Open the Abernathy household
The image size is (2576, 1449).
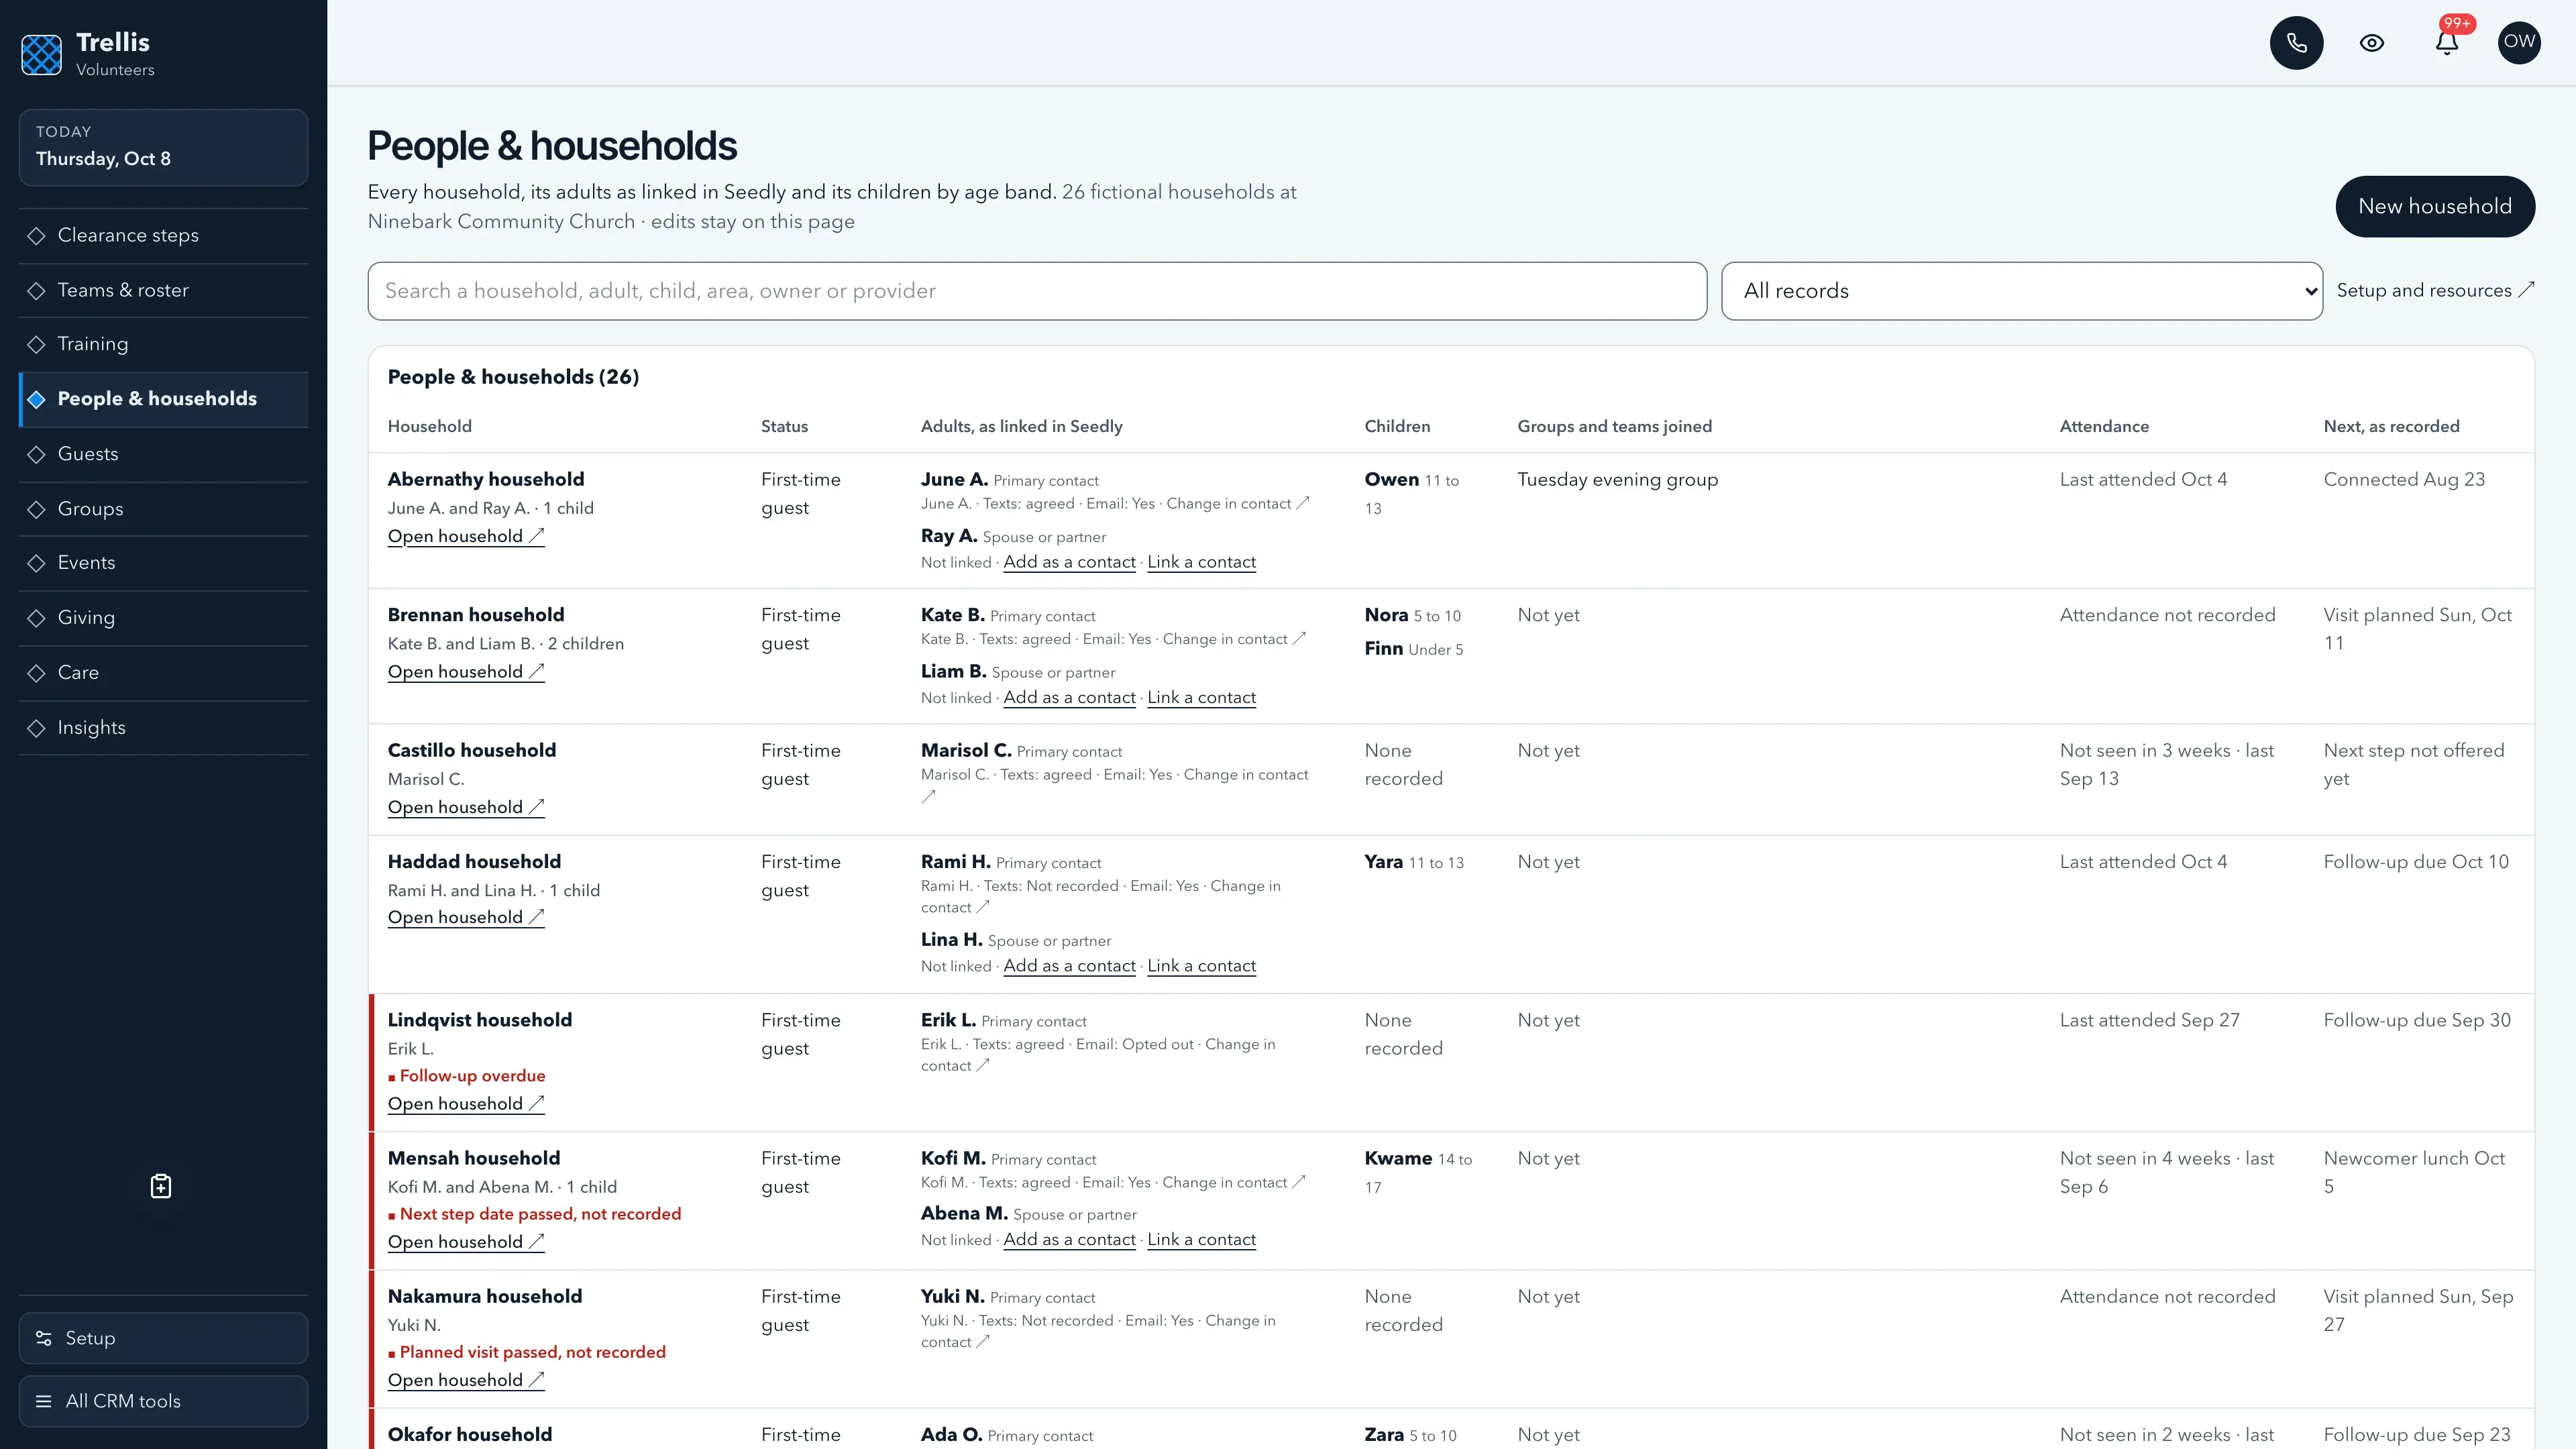tap(466, 537)
